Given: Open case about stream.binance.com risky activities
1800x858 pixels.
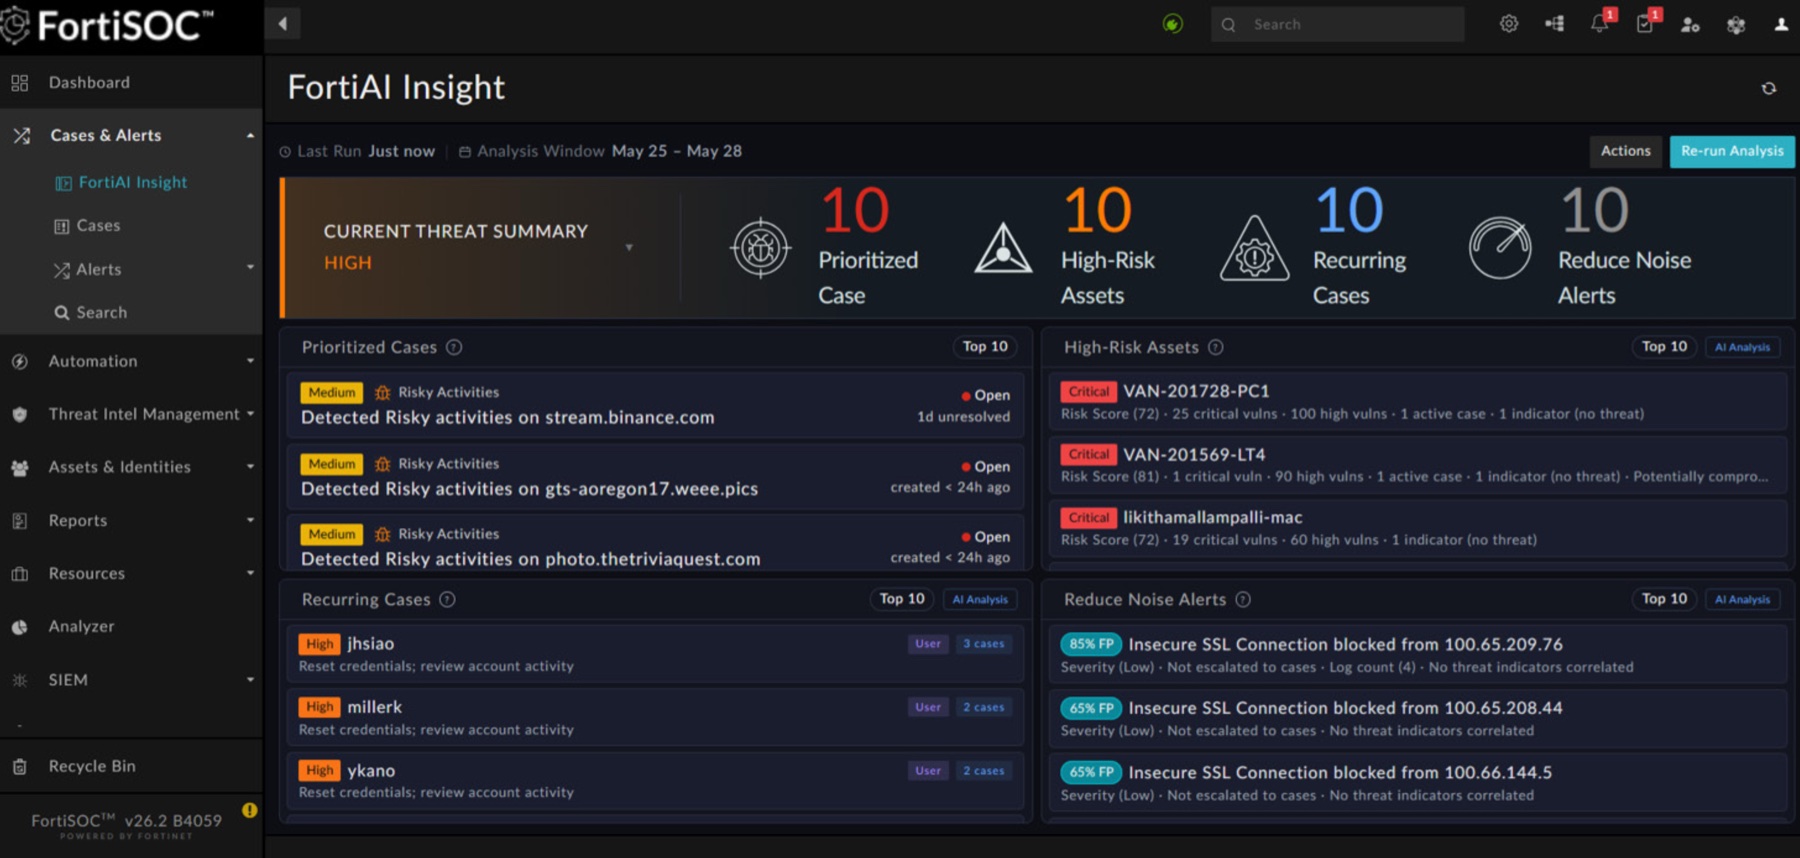Looking at the screenshot, I should click(655, 405).
